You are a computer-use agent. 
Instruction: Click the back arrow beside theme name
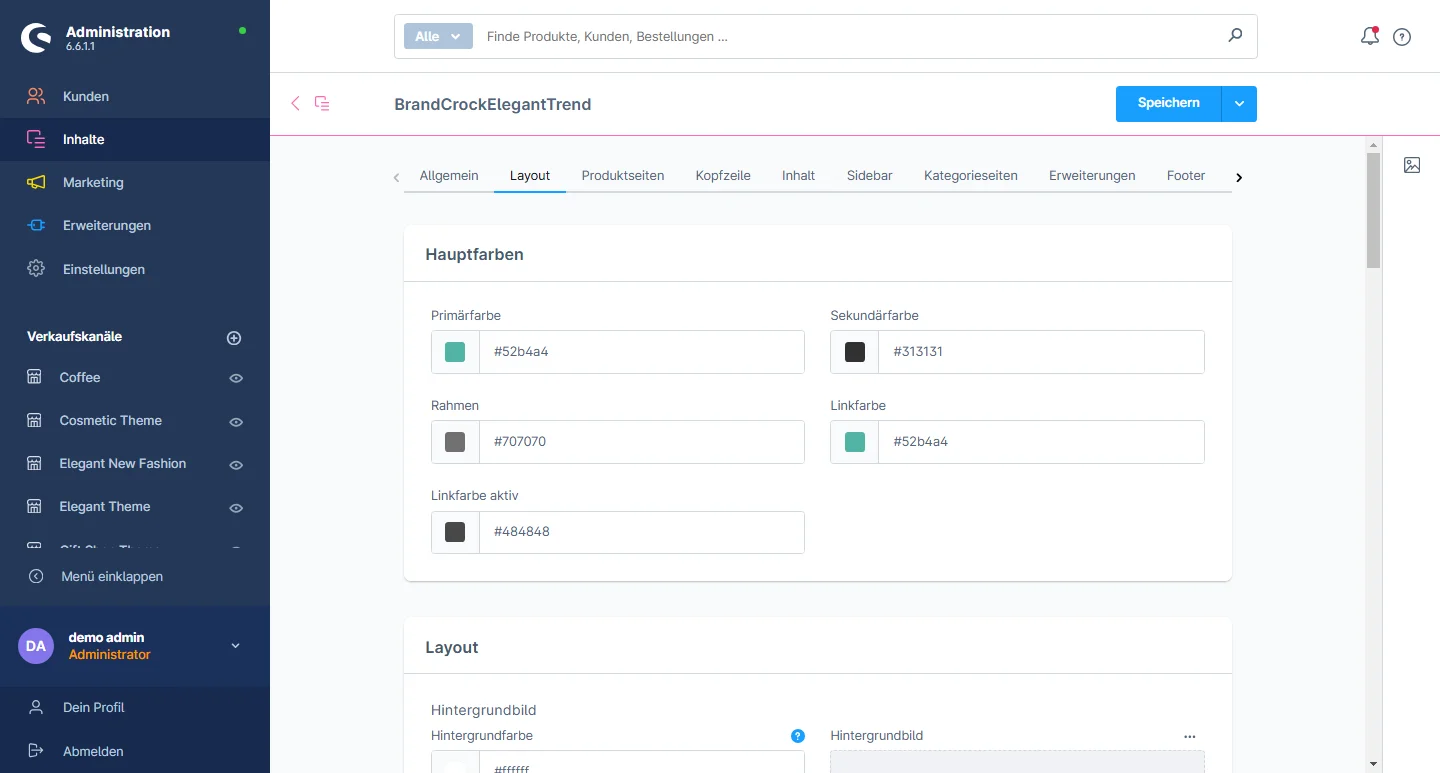[295, 103]
